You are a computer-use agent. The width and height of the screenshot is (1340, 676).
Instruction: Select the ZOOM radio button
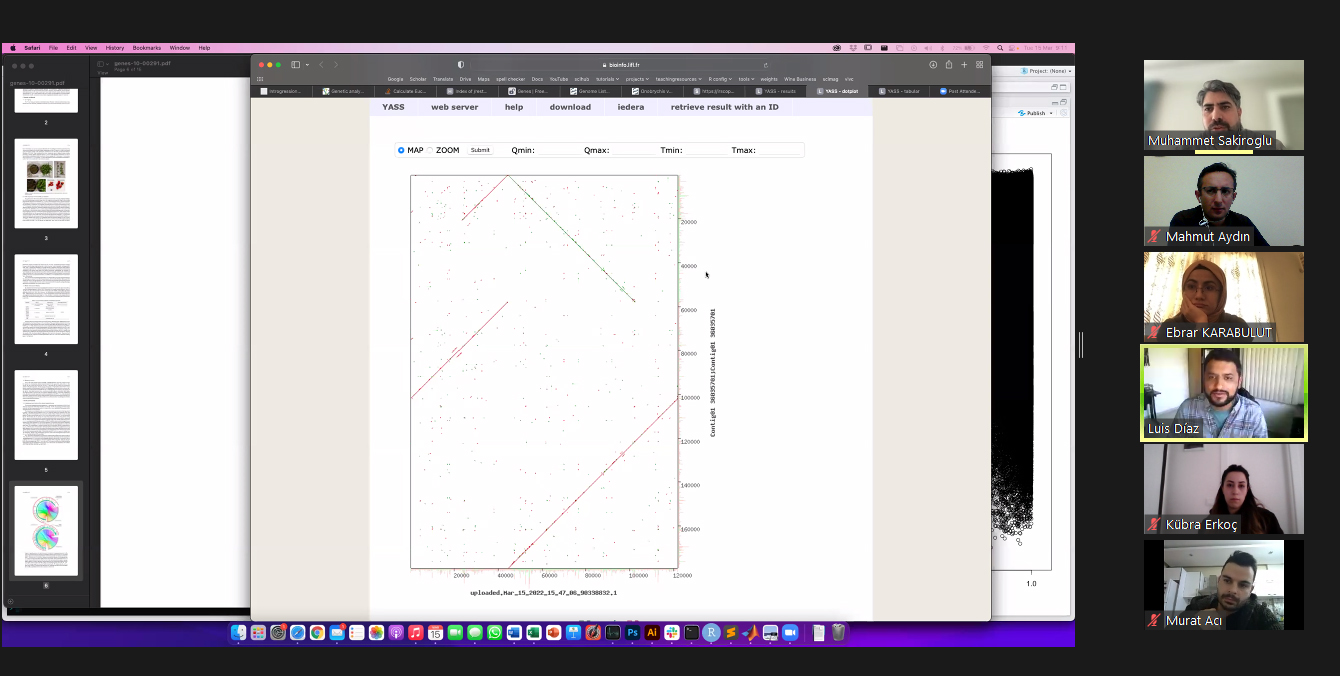click(x=431, y=150)
